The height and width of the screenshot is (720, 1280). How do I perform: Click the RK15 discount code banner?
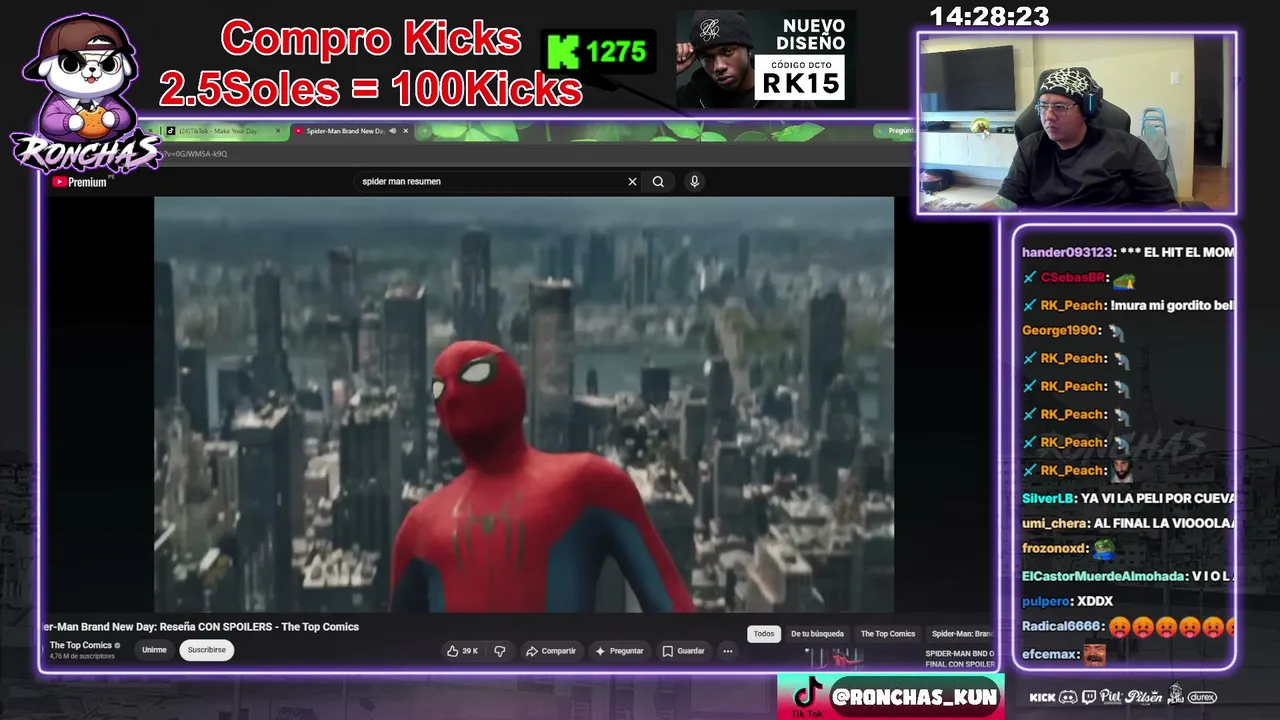click(765, 60)
